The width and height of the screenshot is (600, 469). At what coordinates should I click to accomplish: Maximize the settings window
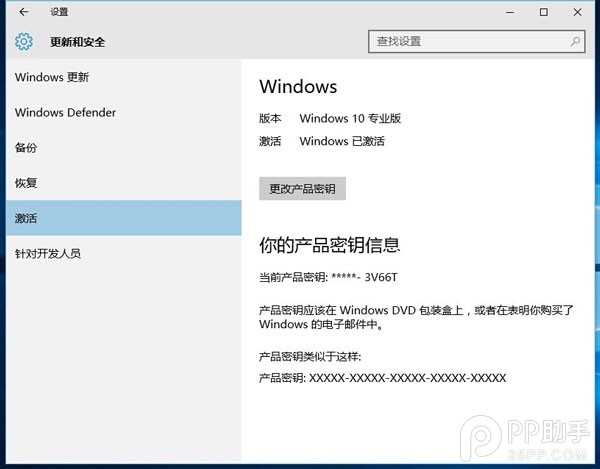543,12
